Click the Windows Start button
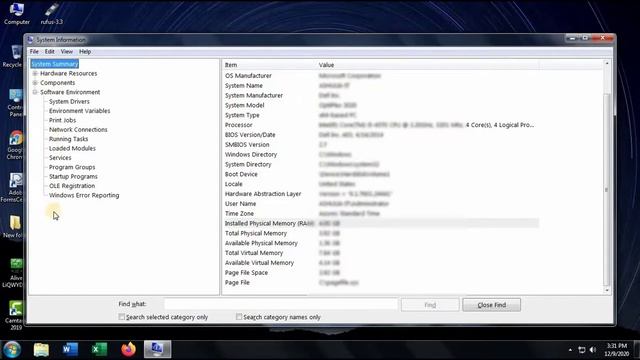 point(12,350)
